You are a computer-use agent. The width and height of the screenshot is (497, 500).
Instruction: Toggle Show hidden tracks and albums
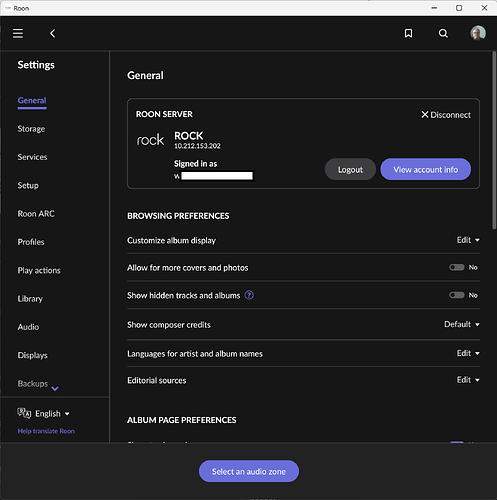point(456,295)
